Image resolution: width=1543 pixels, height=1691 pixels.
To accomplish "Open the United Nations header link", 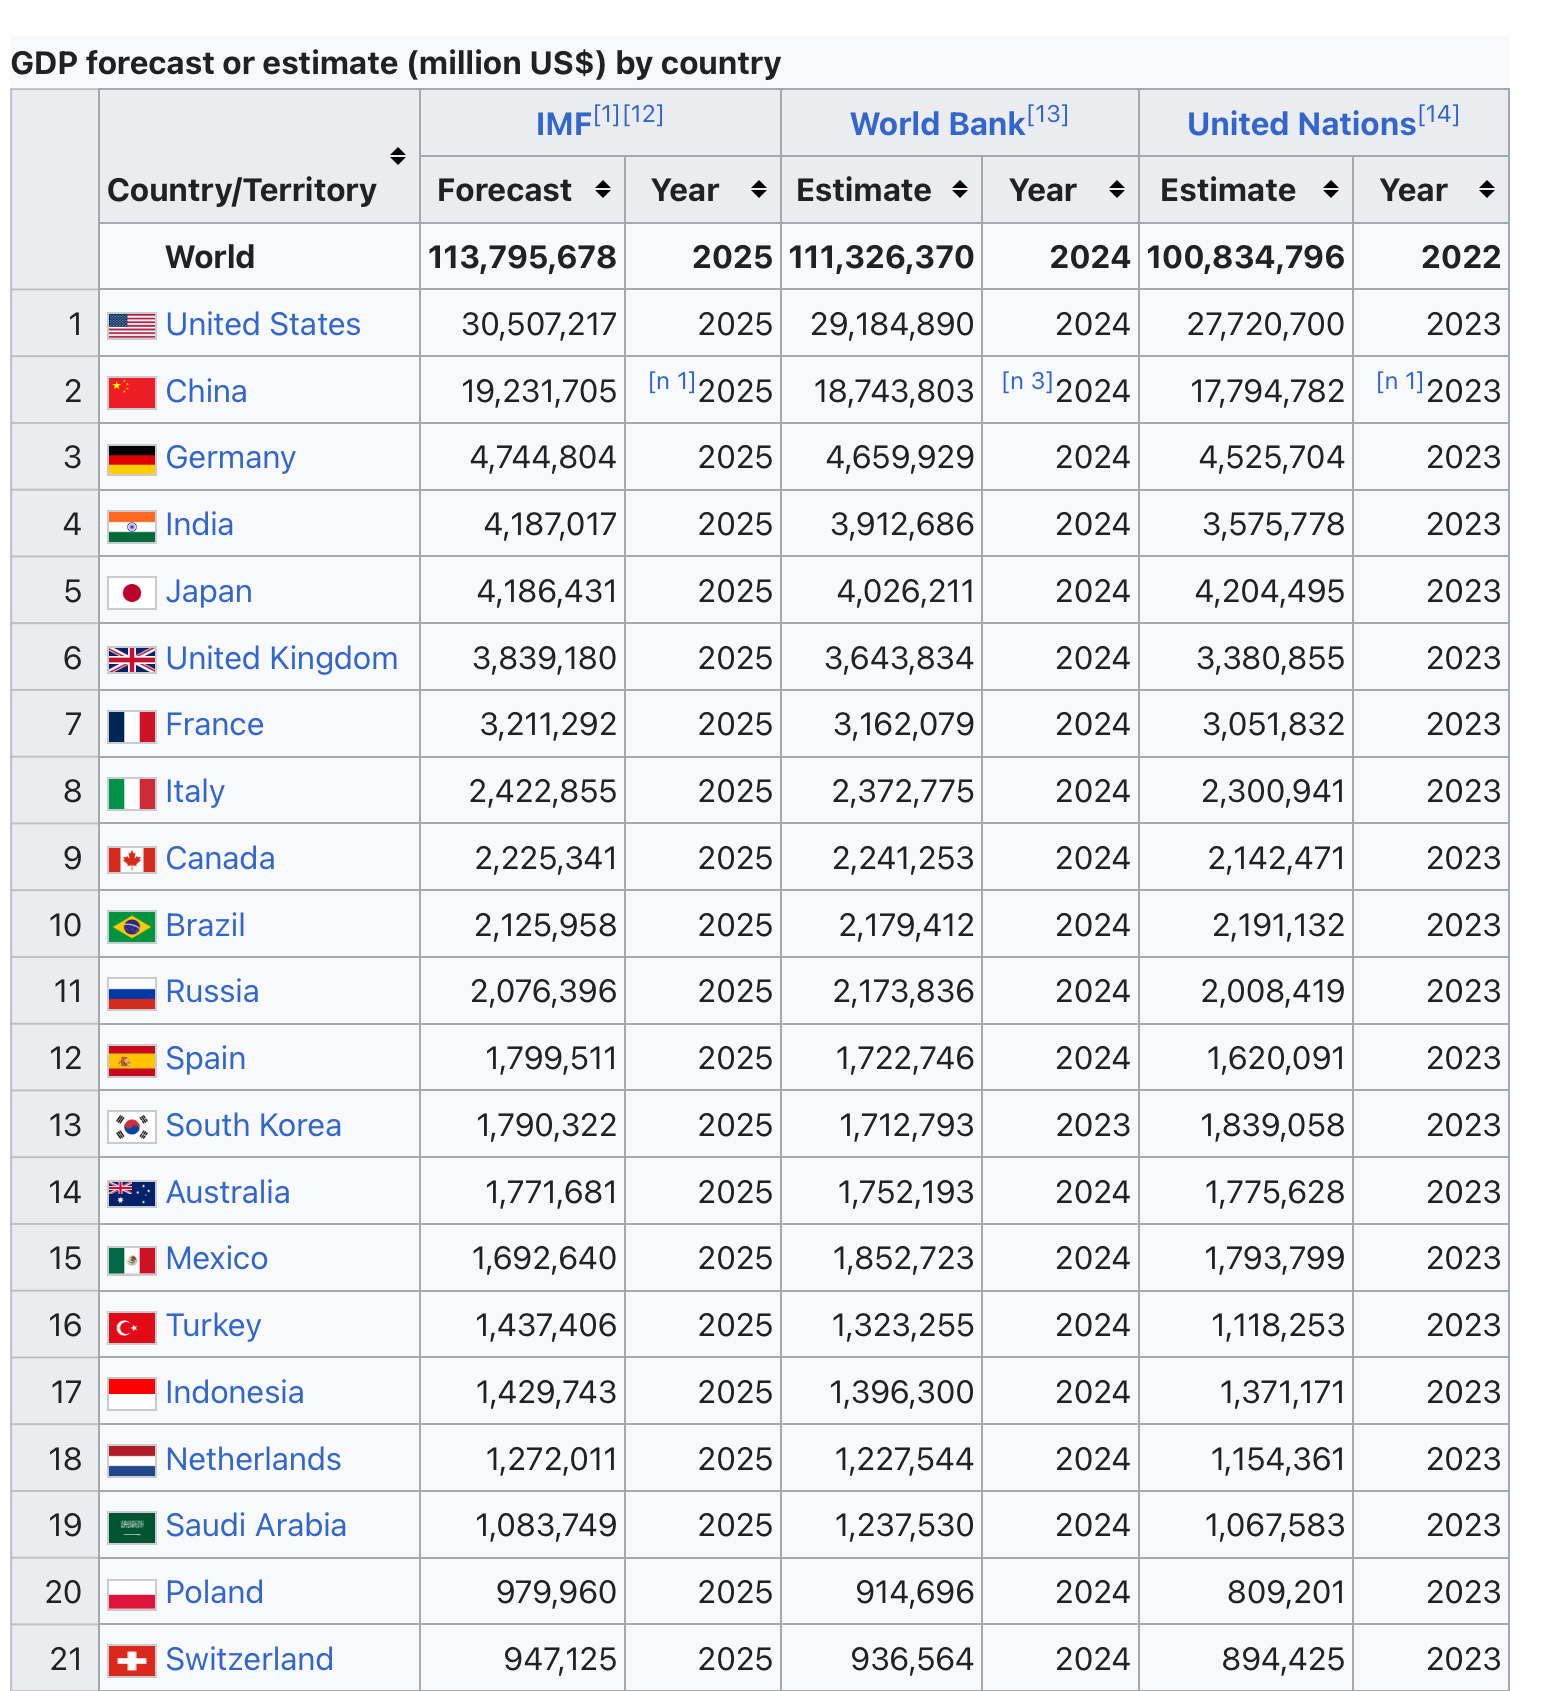I will point(1301,124).
